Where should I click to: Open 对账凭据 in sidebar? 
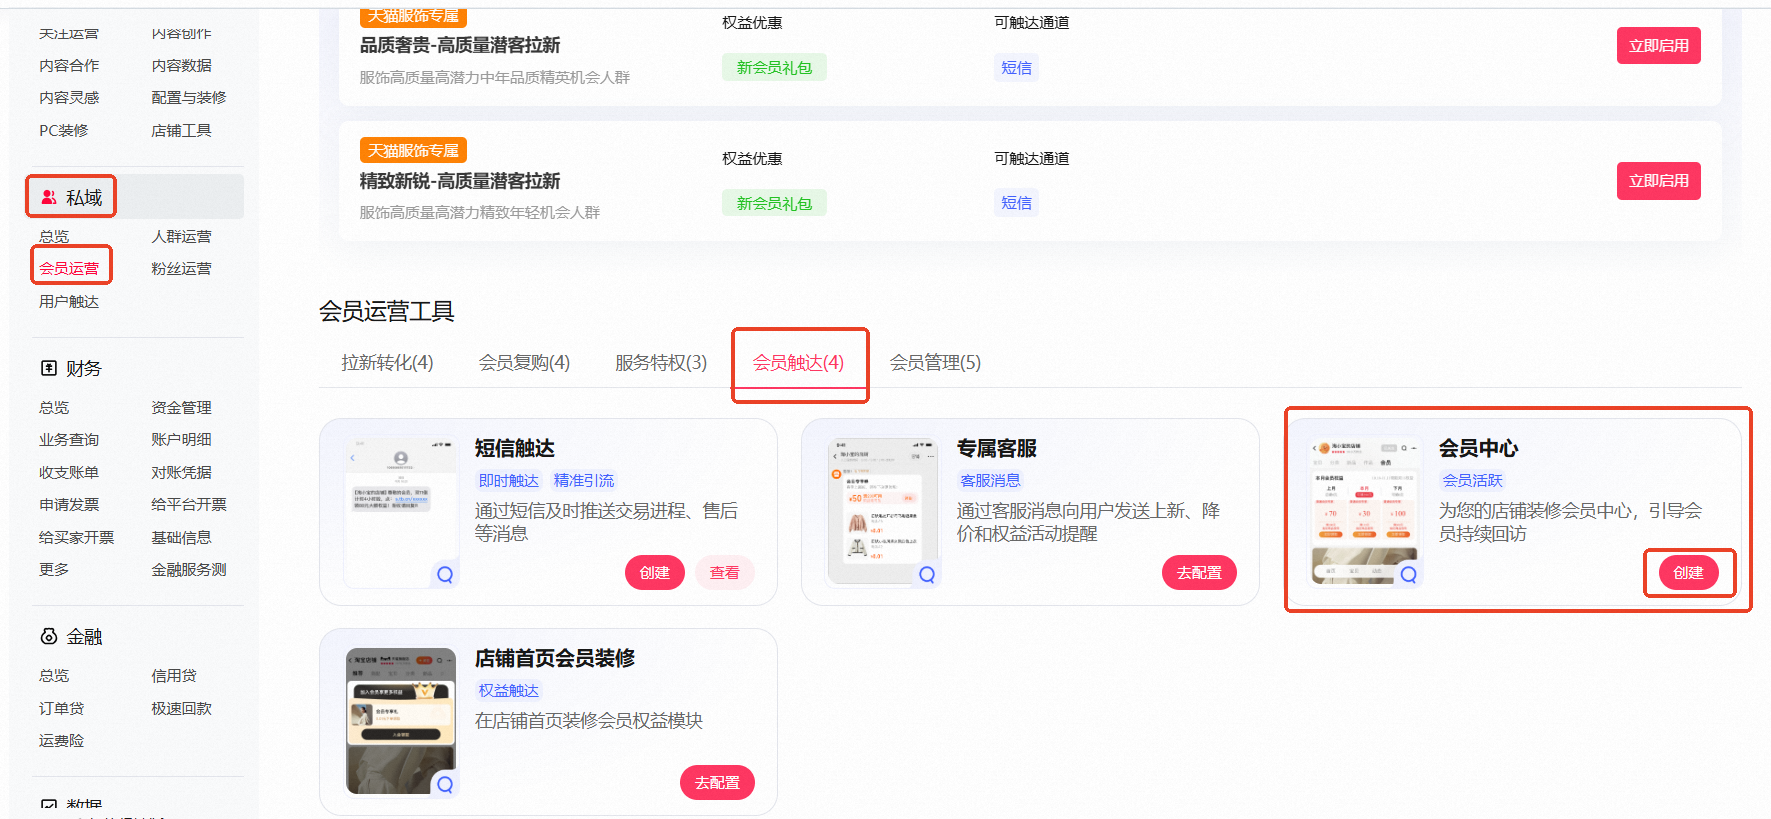pyautogui.click(x=181, y=472)
